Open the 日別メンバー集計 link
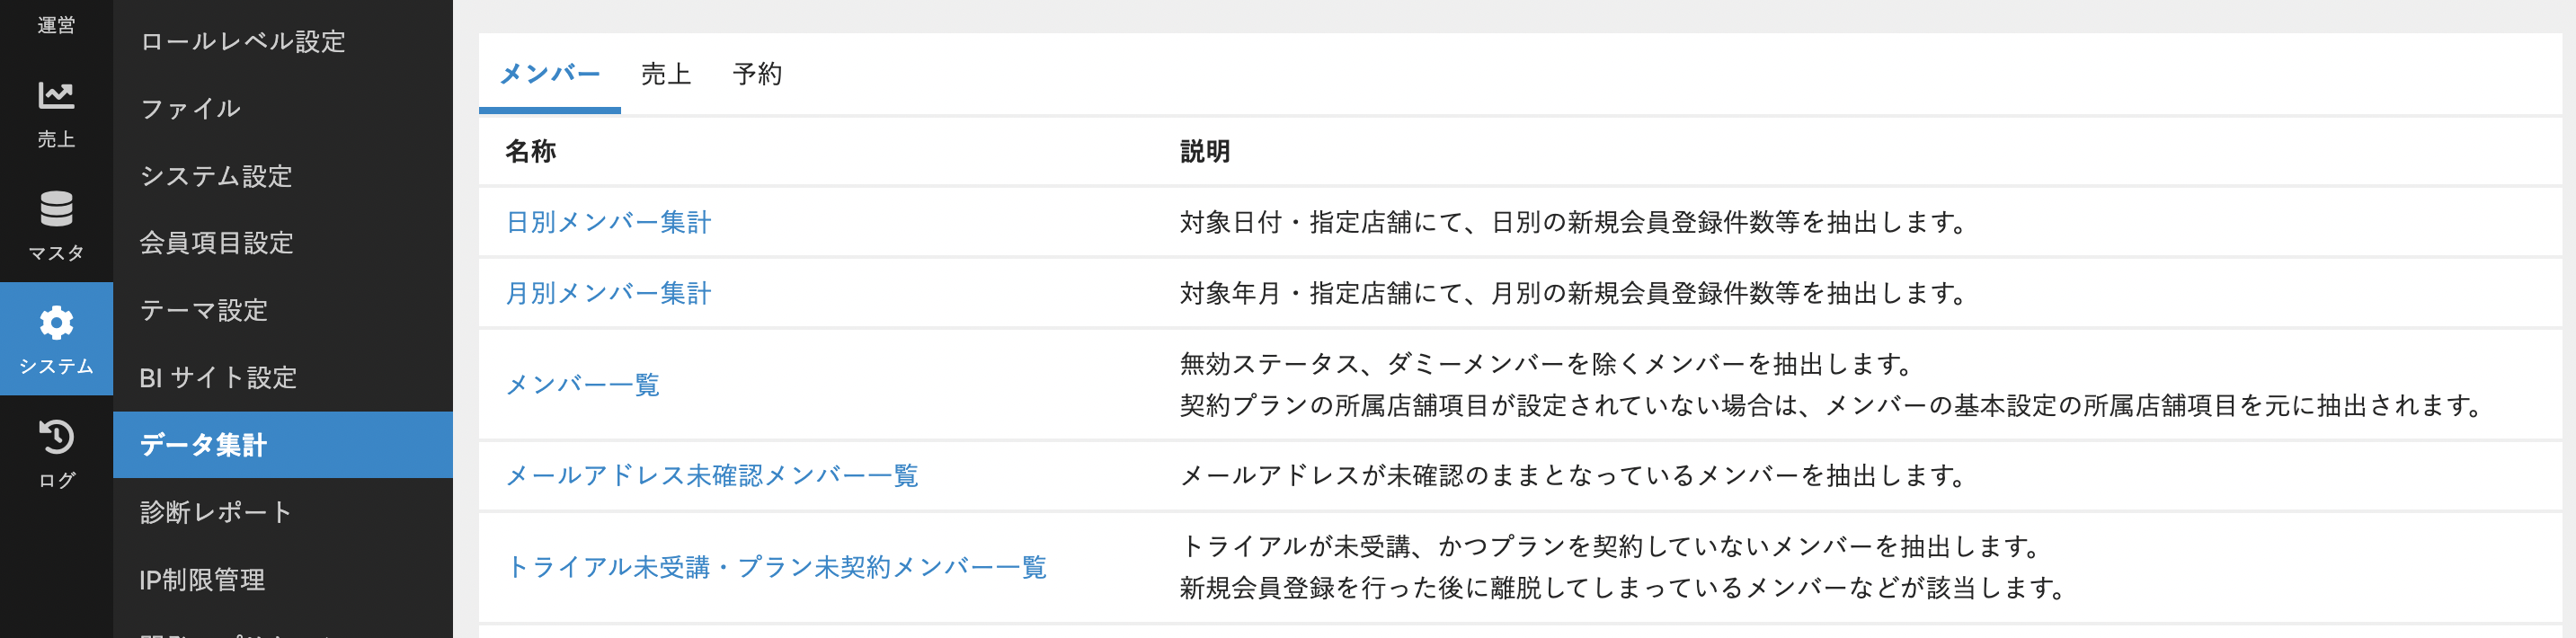The width and height of the screenshot is (2576, 638). tap(608, 222)
